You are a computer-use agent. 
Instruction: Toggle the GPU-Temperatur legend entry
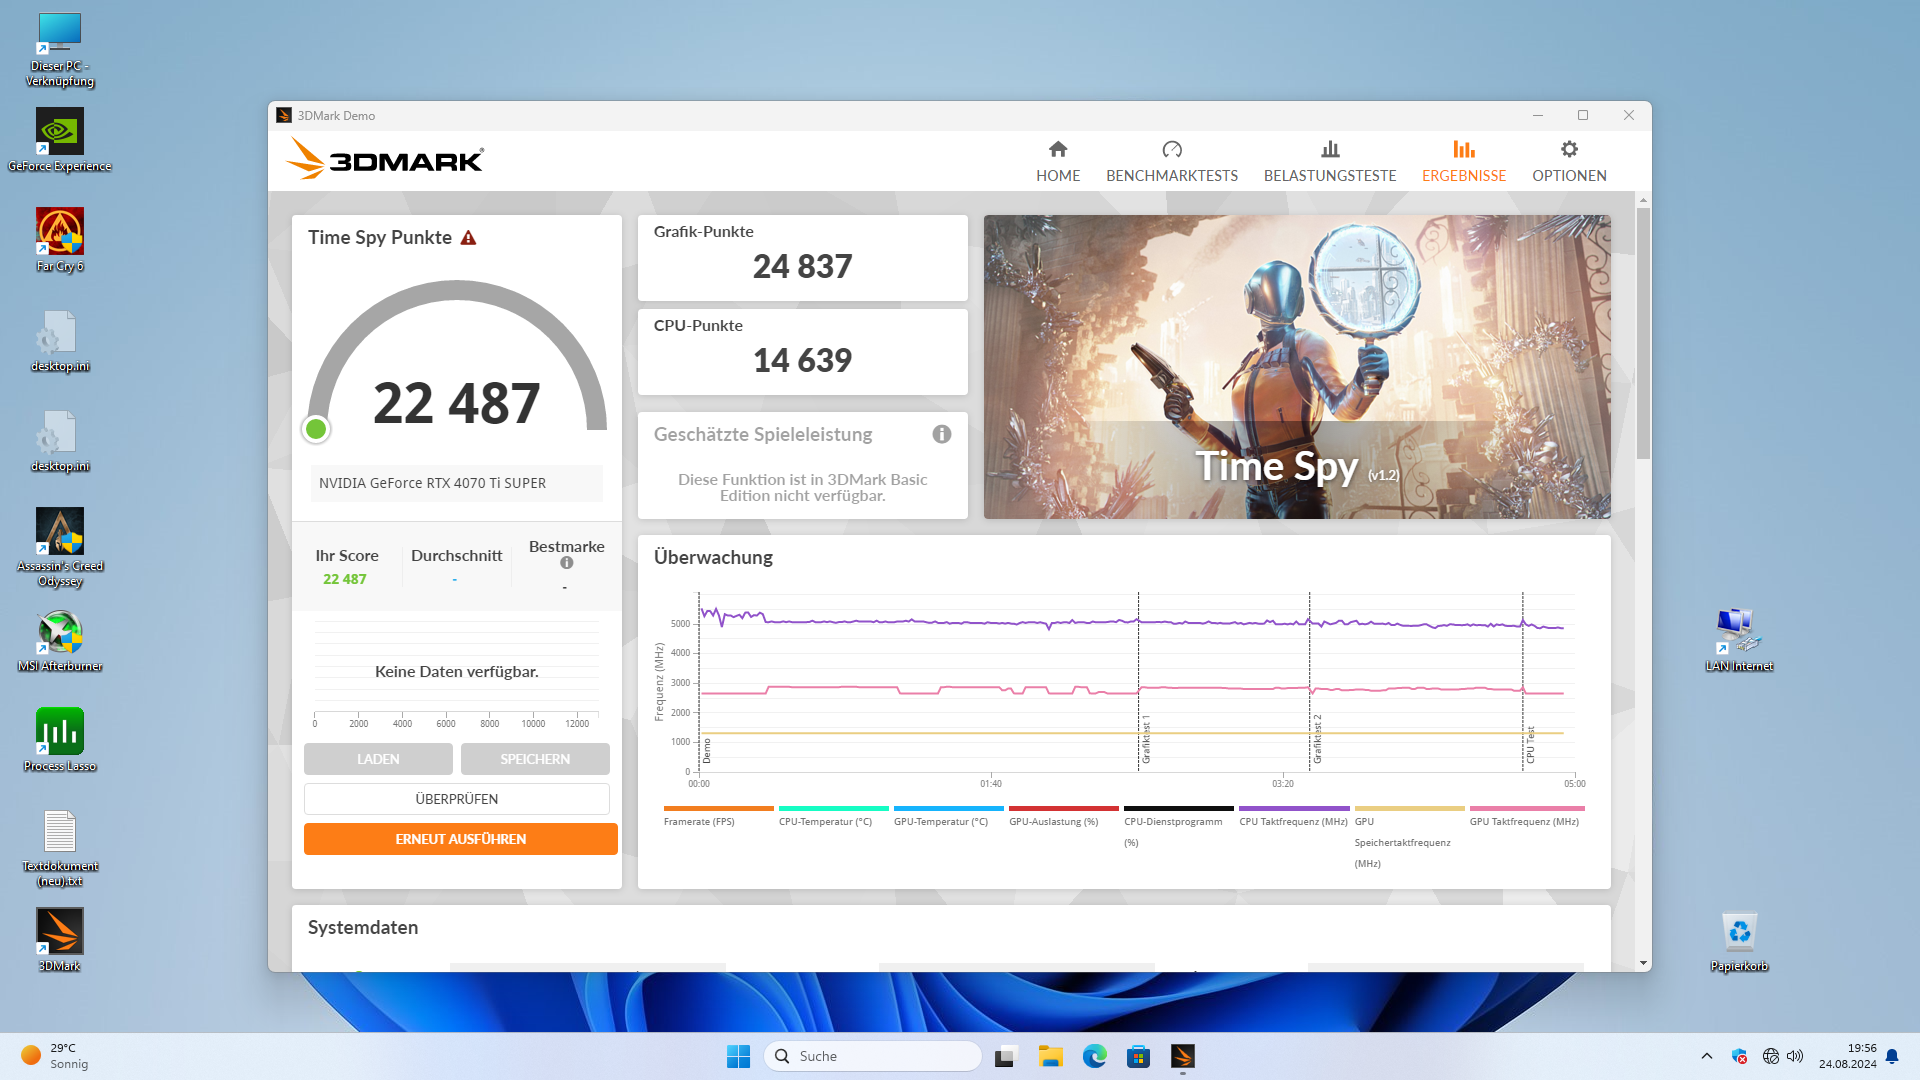pyautogui.click(x=940, y=822)
